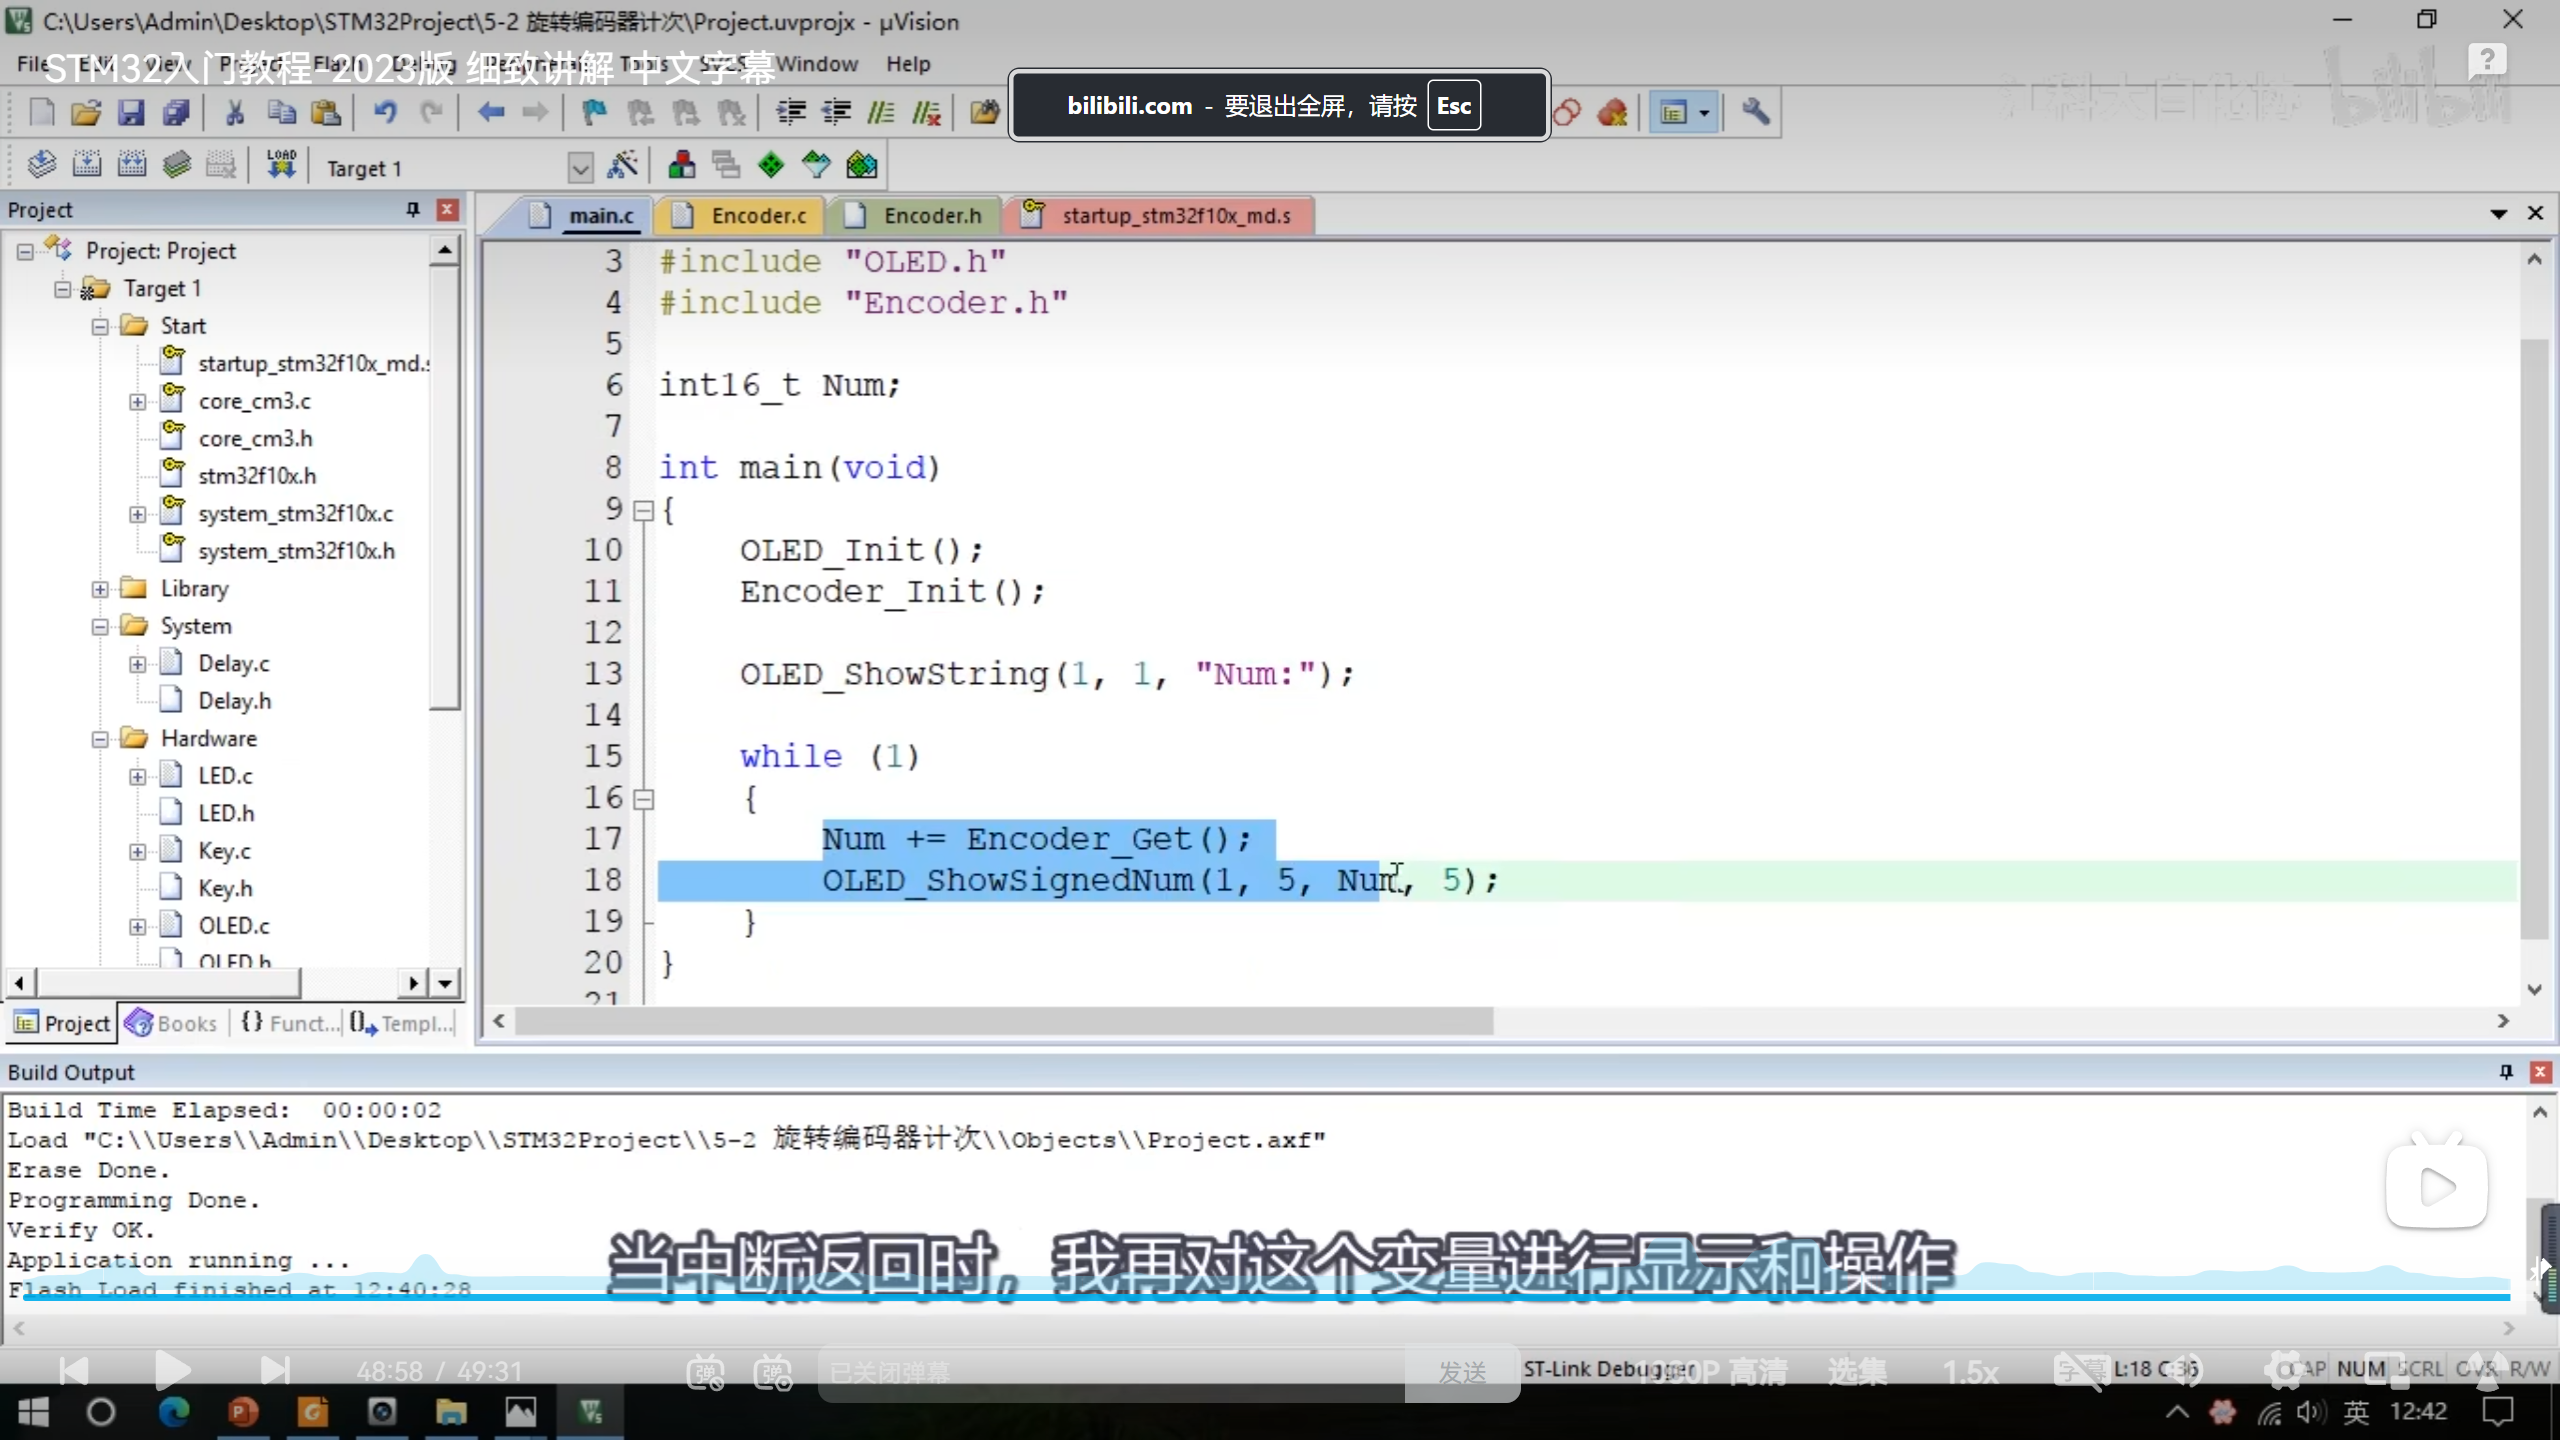
Task: Collapse the Hardware folder
Action: coord(100,739)
